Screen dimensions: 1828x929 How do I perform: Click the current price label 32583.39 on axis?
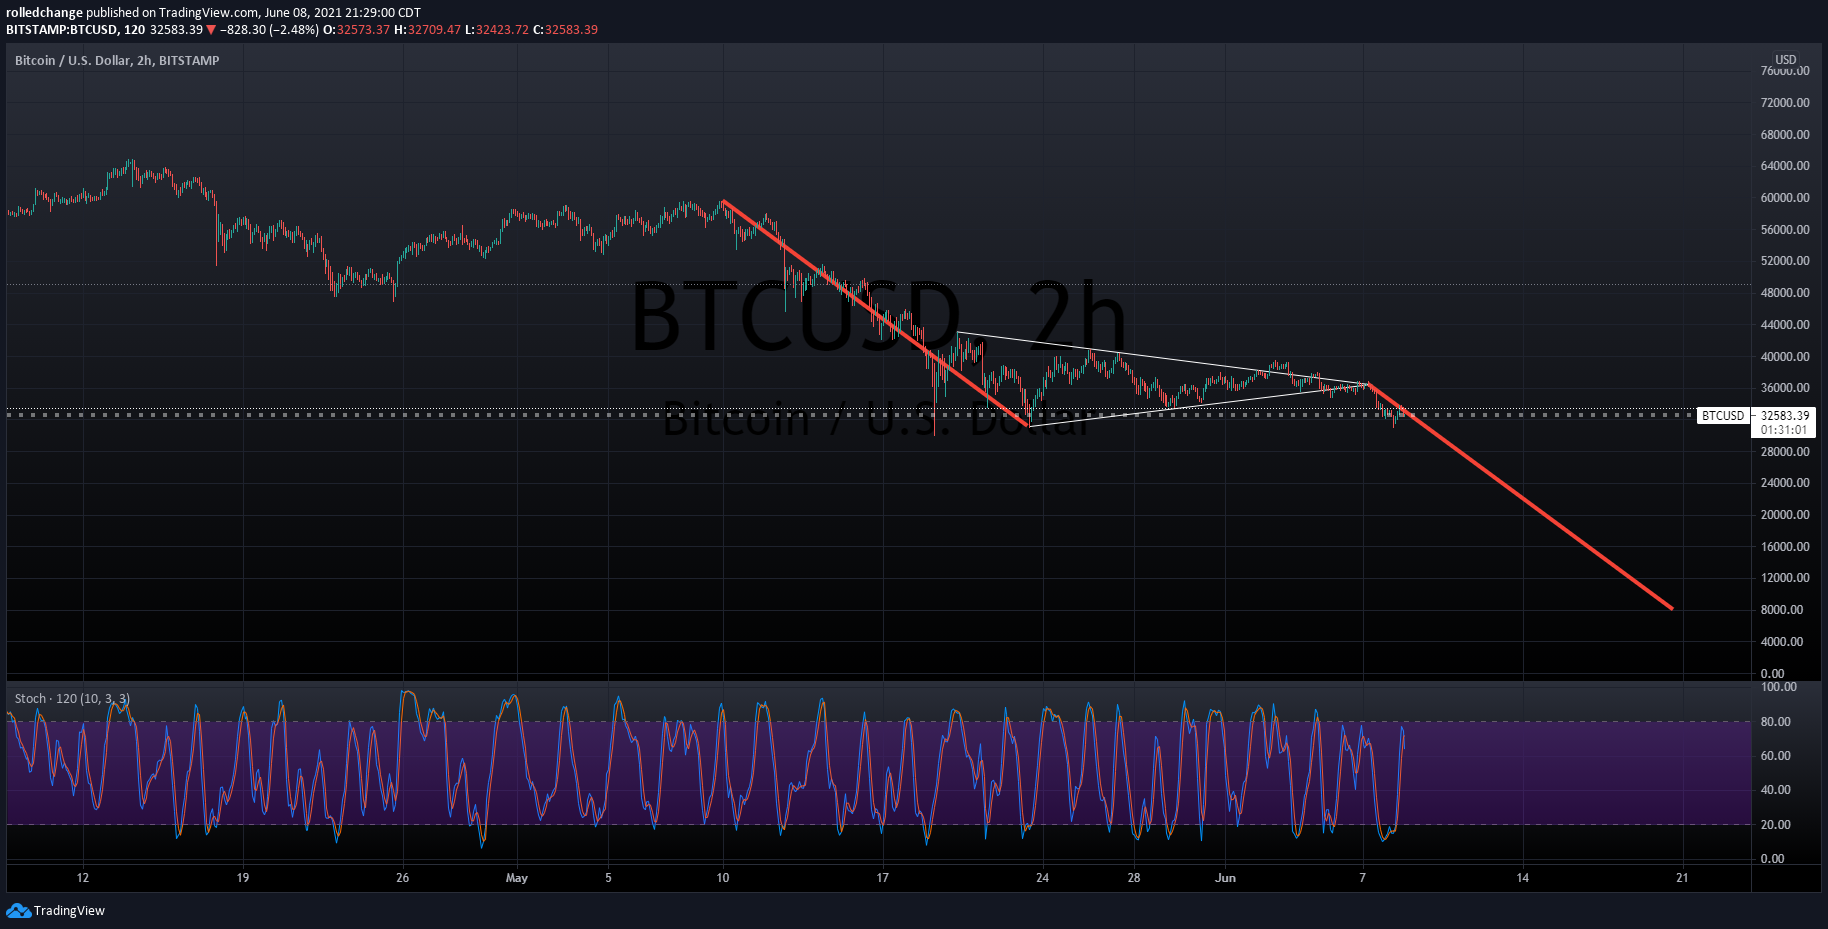tap(1785, 416)
